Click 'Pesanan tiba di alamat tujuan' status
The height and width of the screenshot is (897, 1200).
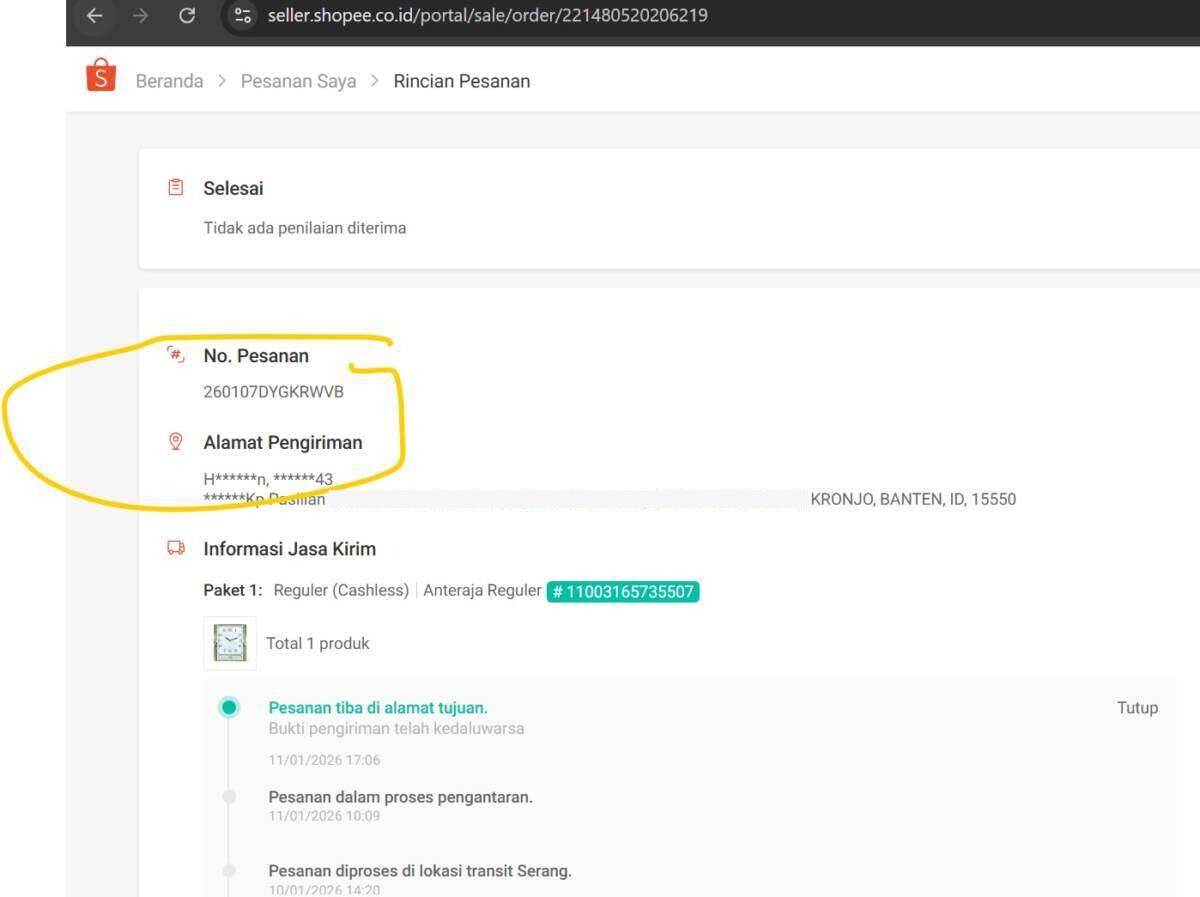click(x=378, y=708)
